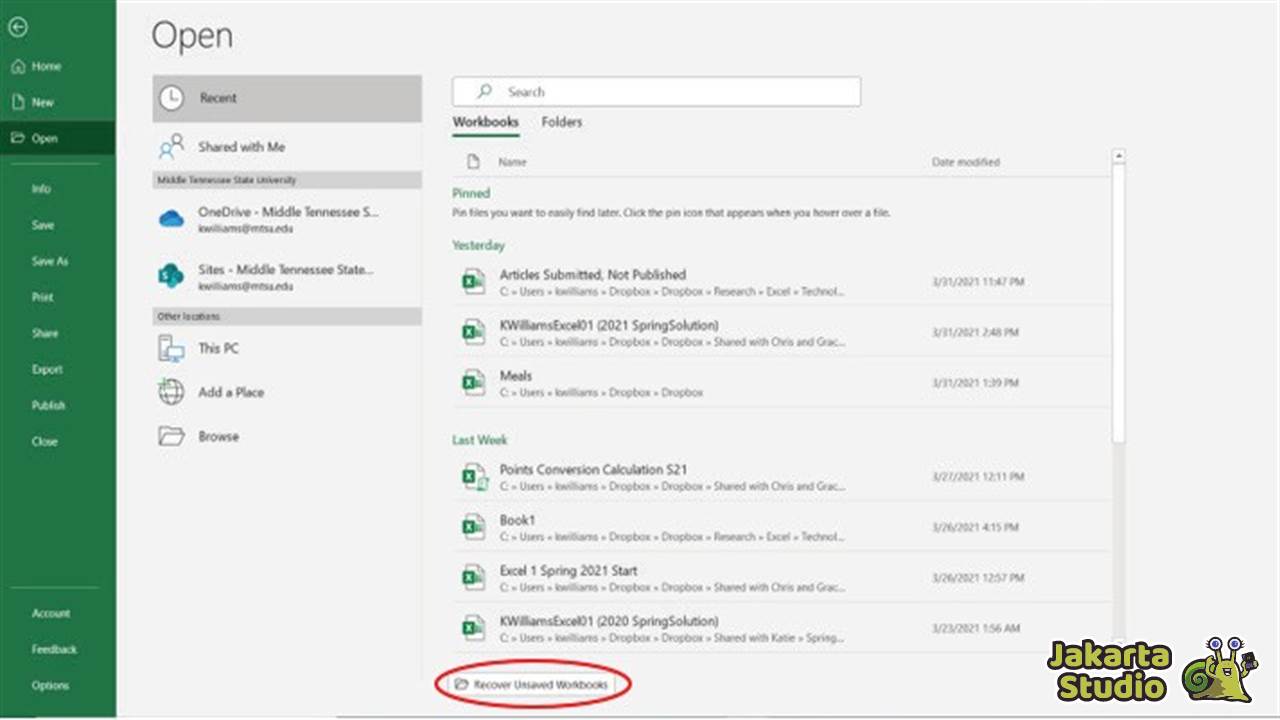Screen dimensions: 1280x720
Task: Select the Recent files view
Action: [217, 98]
